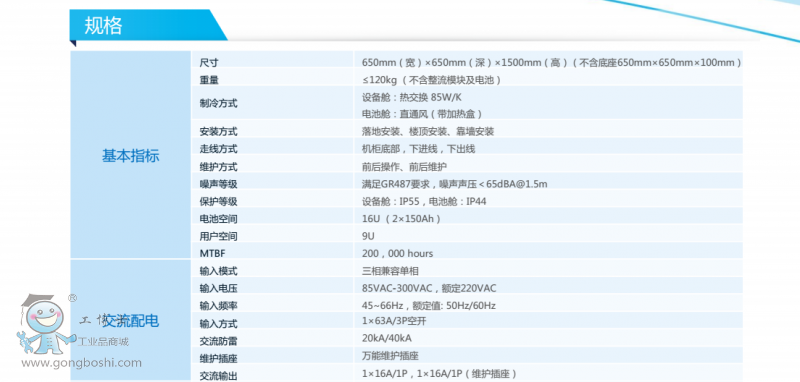Select the 输入电压 value text
Viewport: 800px width, 382px height.
(x=429, y=288)
